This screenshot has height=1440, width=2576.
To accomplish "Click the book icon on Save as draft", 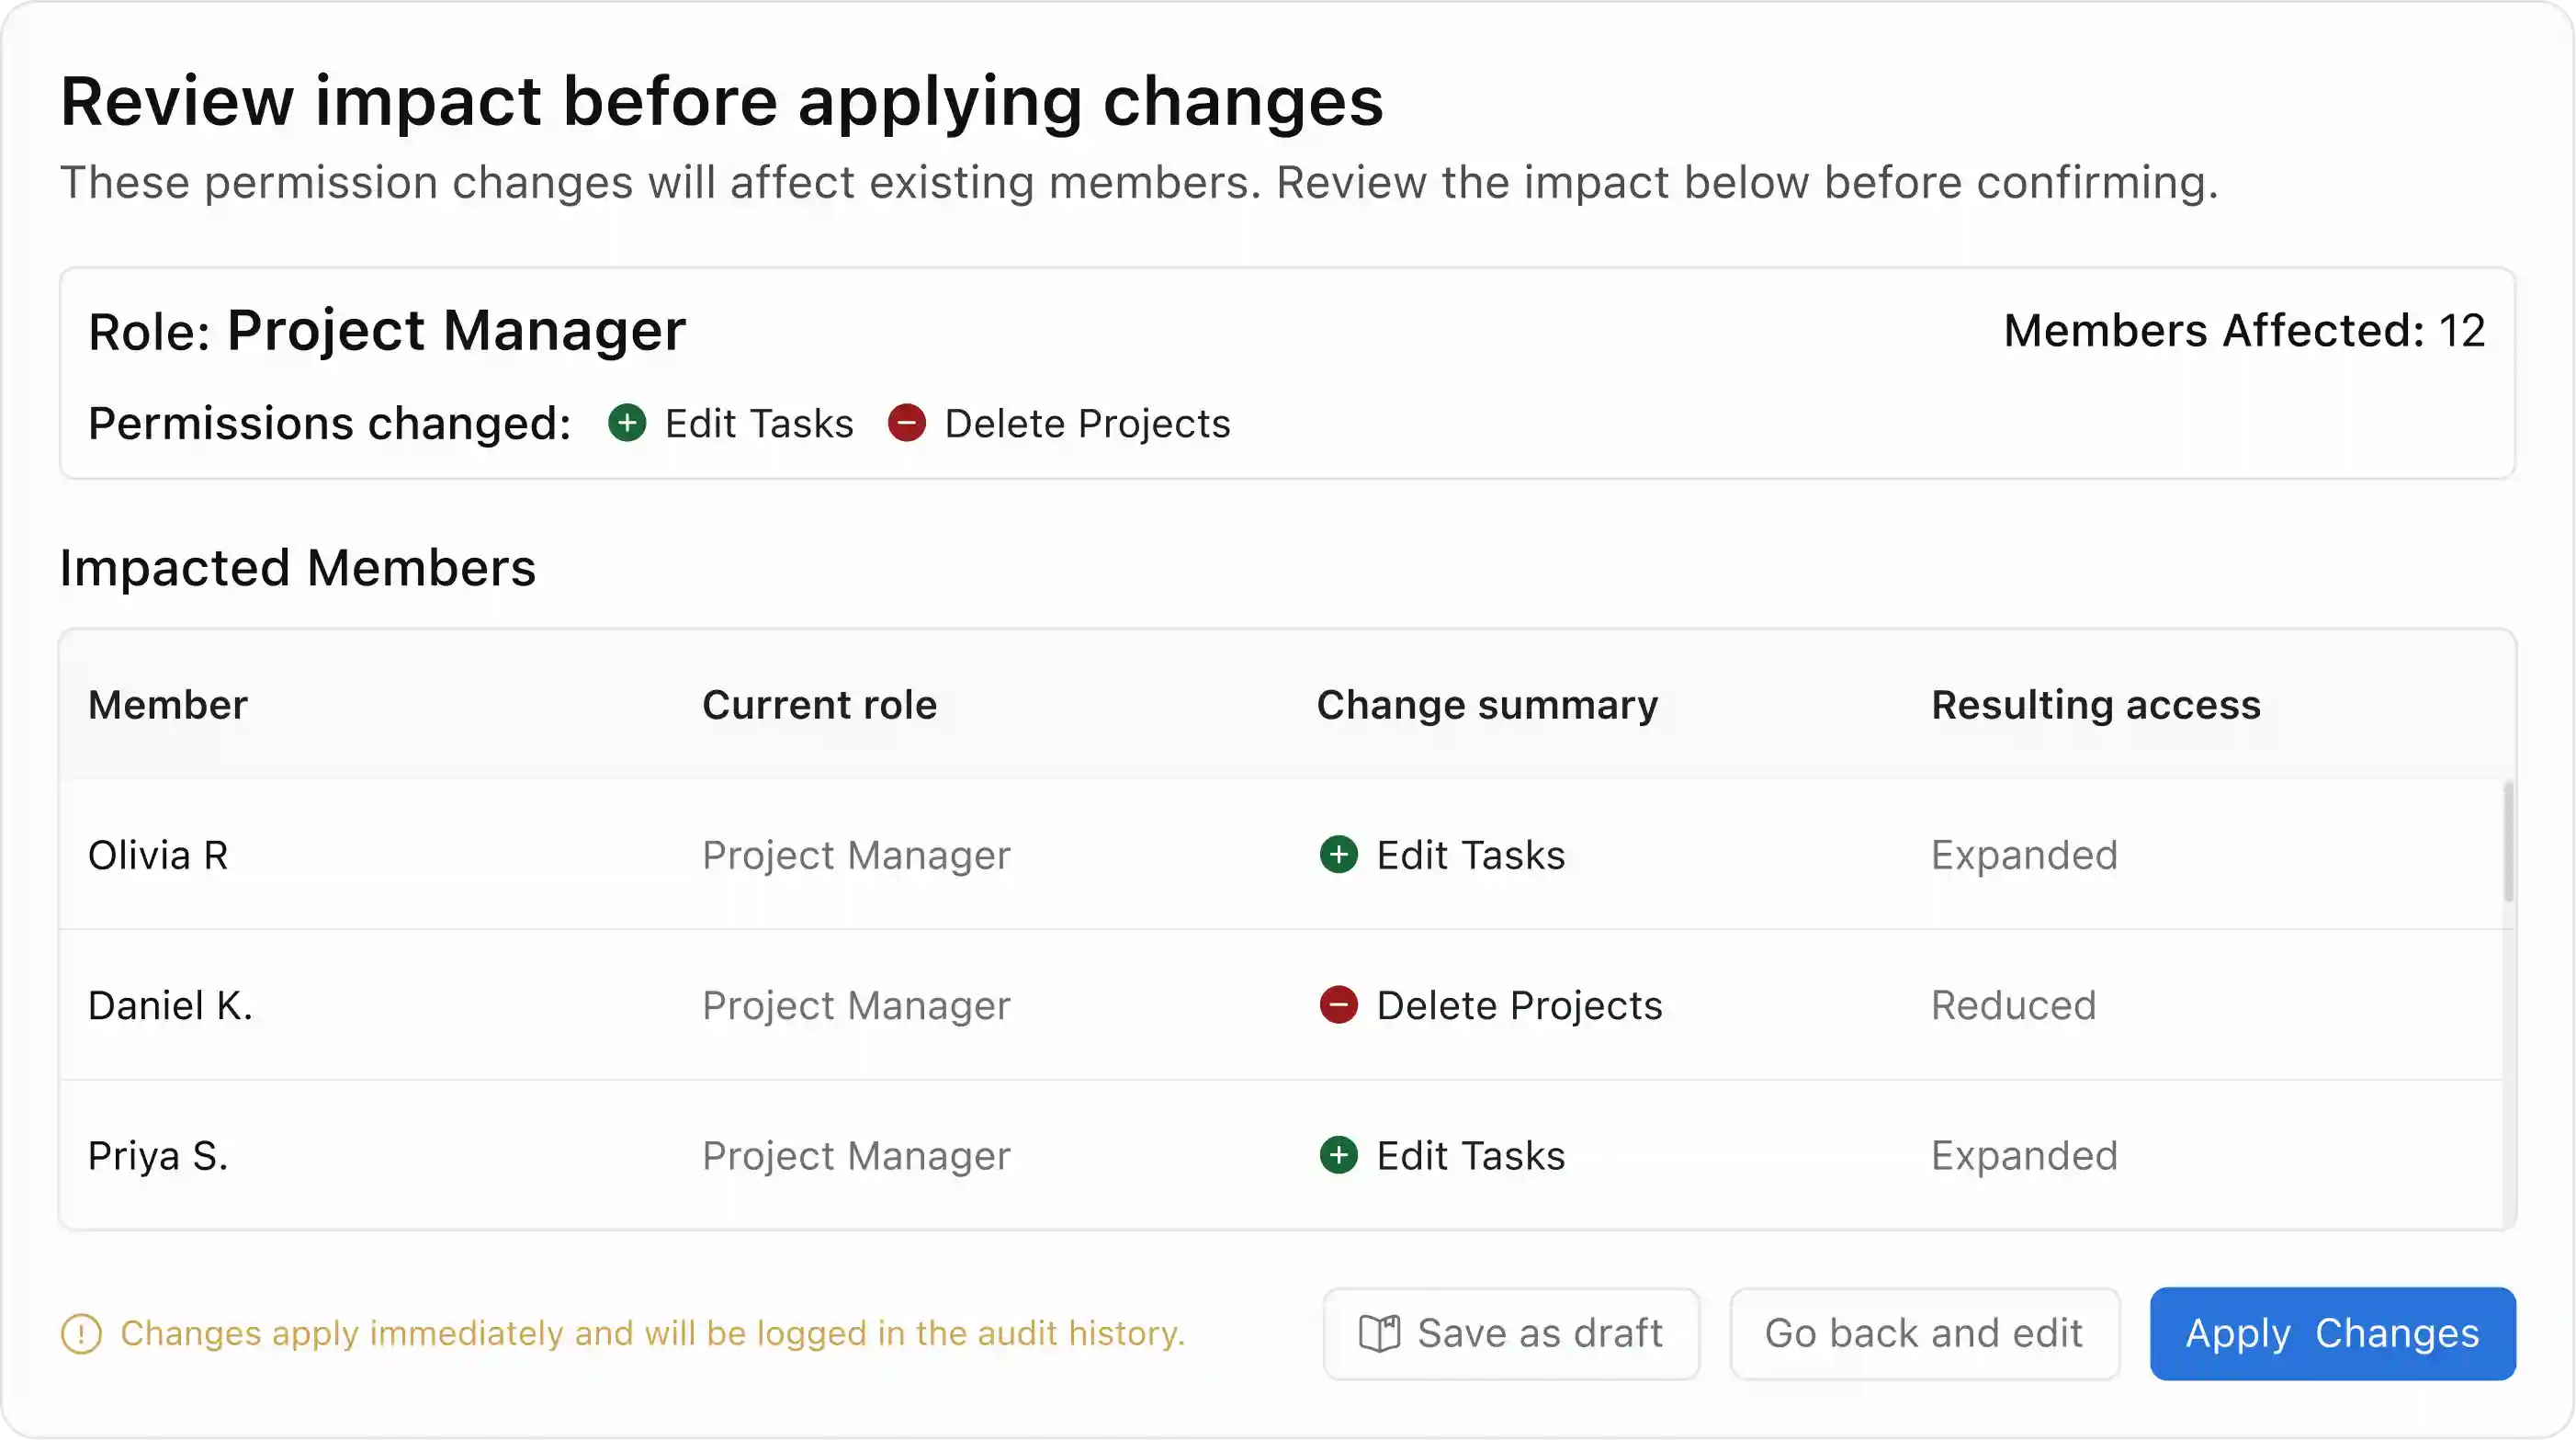I will [1380, 1334].
